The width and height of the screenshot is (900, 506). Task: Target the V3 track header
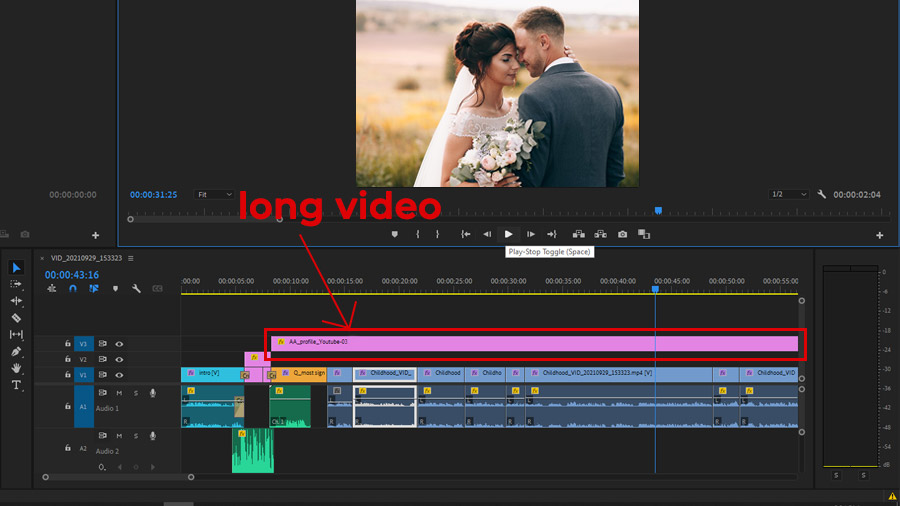[x=84, y=344]
